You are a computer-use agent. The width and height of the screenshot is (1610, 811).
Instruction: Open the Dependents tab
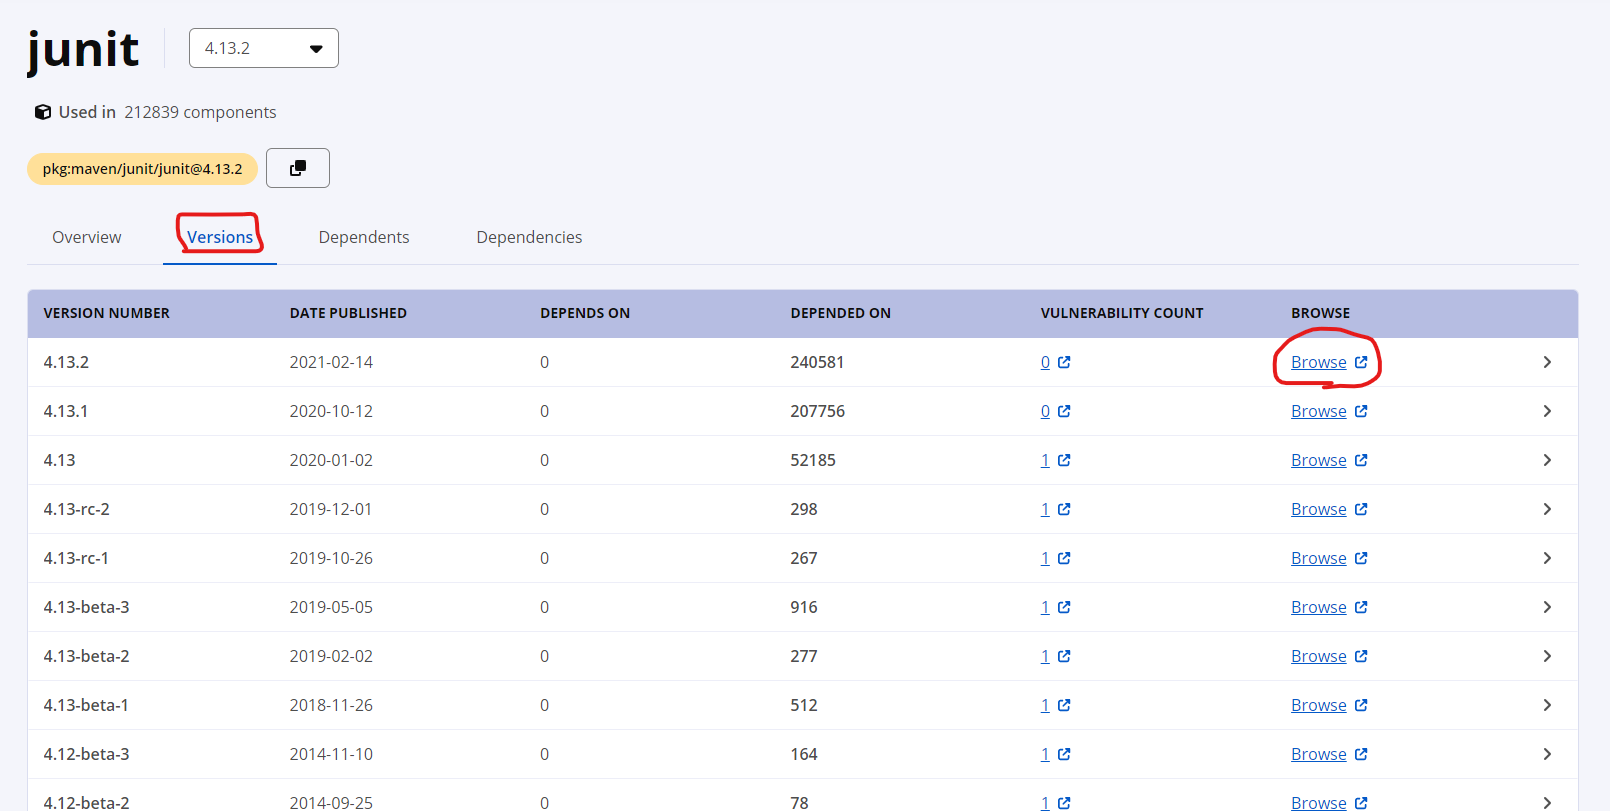[x=364, y=237]
